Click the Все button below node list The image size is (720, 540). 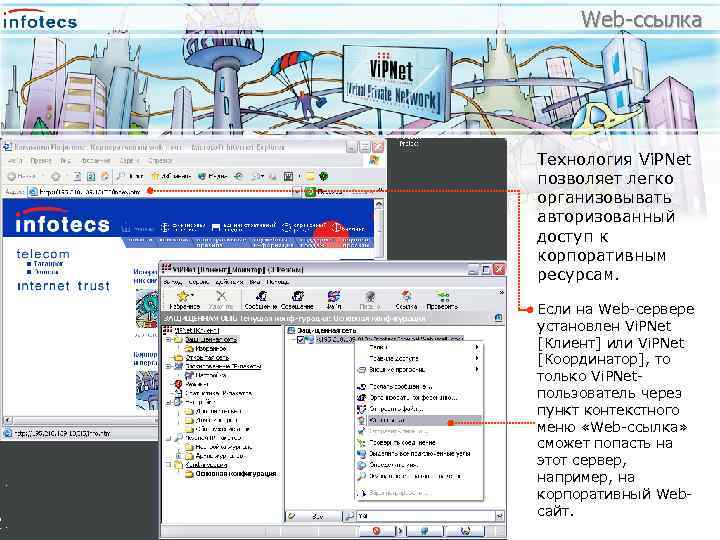(x=314, y=516)
